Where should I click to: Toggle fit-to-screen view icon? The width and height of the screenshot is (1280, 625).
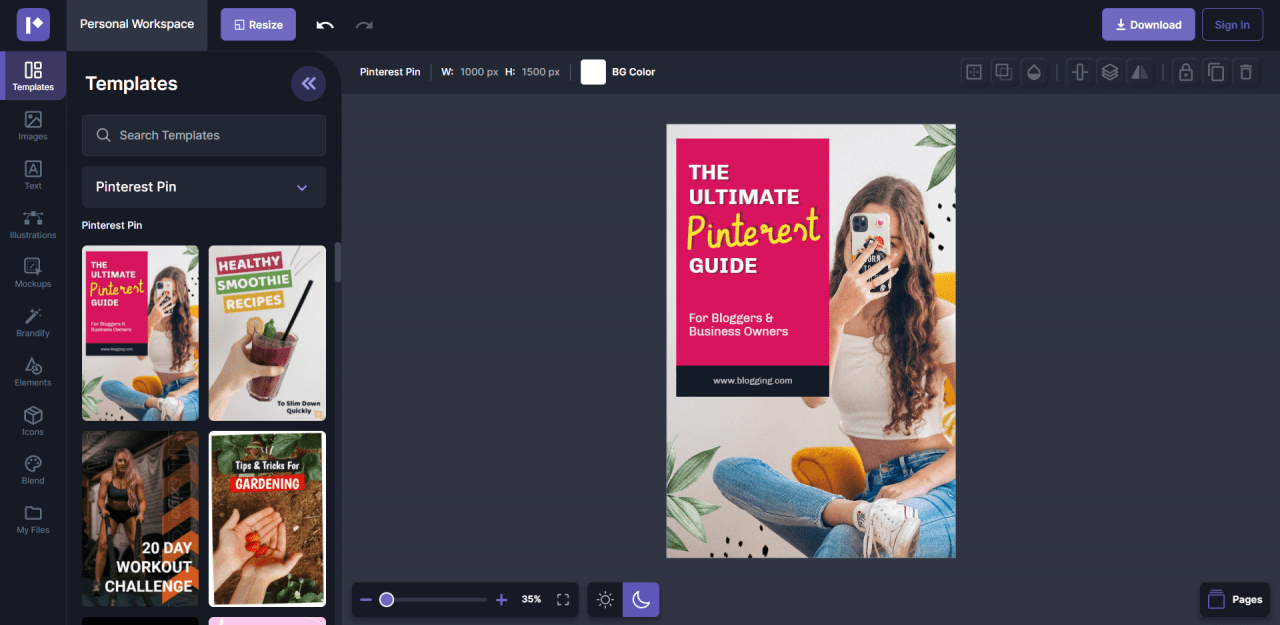click(563, 600)
